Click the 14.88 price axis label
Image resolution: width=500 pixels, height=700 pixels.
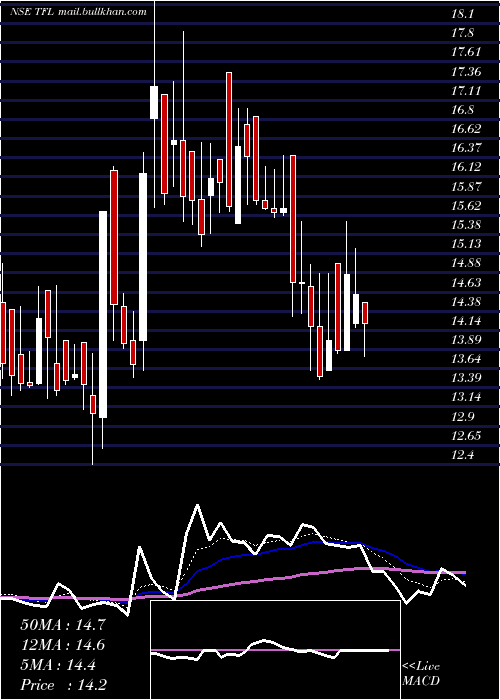pos(466,263)
